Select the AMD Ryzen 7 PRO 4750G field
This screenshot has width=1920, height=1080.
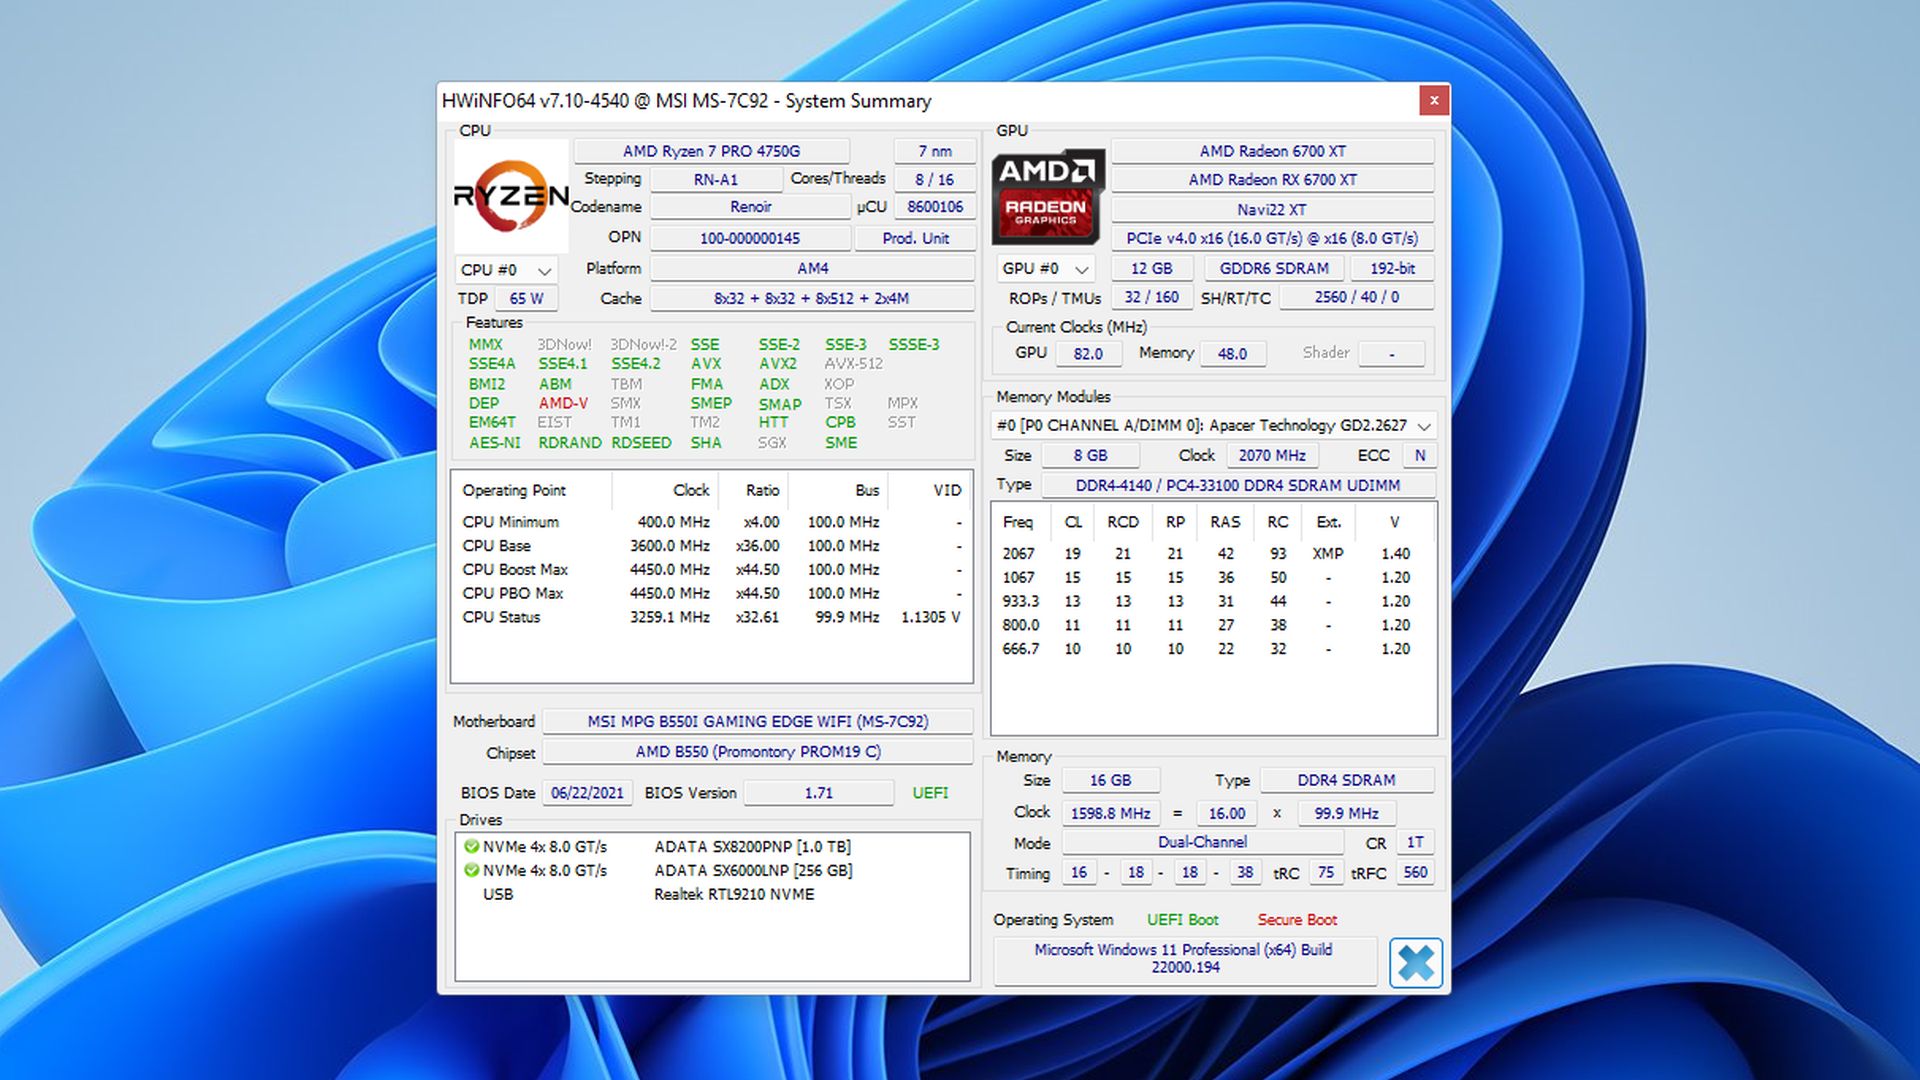tap(711, 151)
